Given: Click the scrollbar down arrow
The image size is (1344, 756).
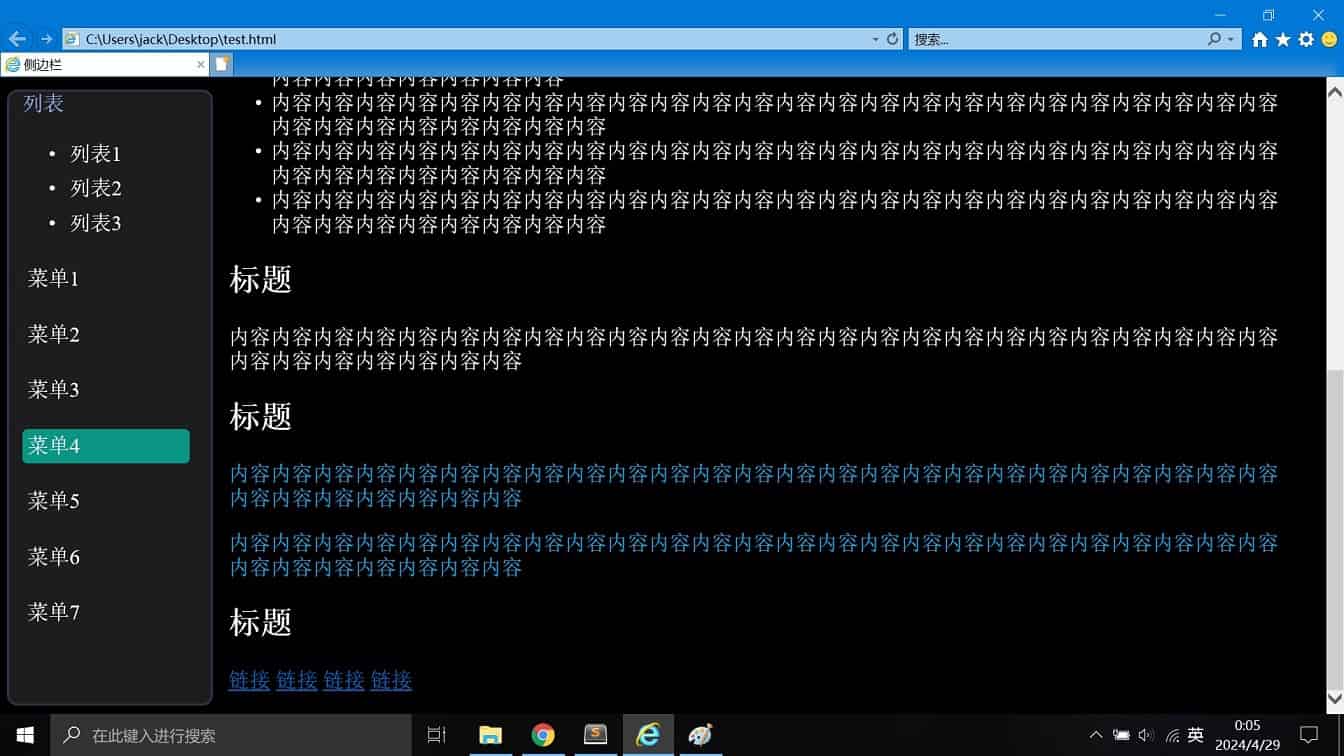Looking at the screenshot, I should coord(1334,699).
